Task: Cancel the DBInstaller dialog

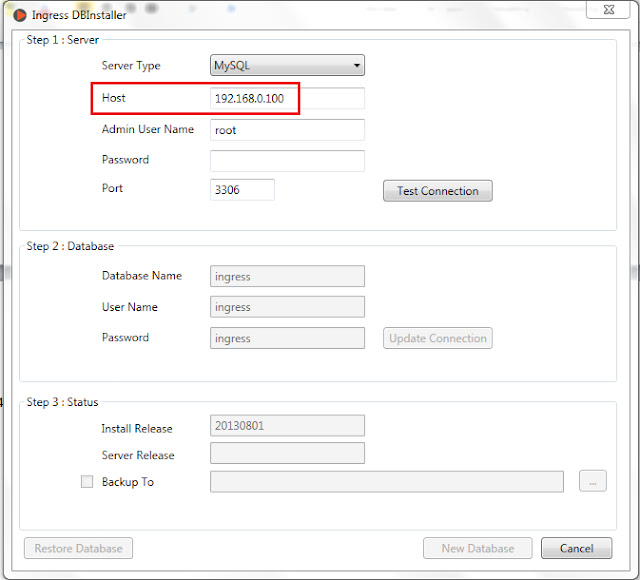Action: [576, 548]
